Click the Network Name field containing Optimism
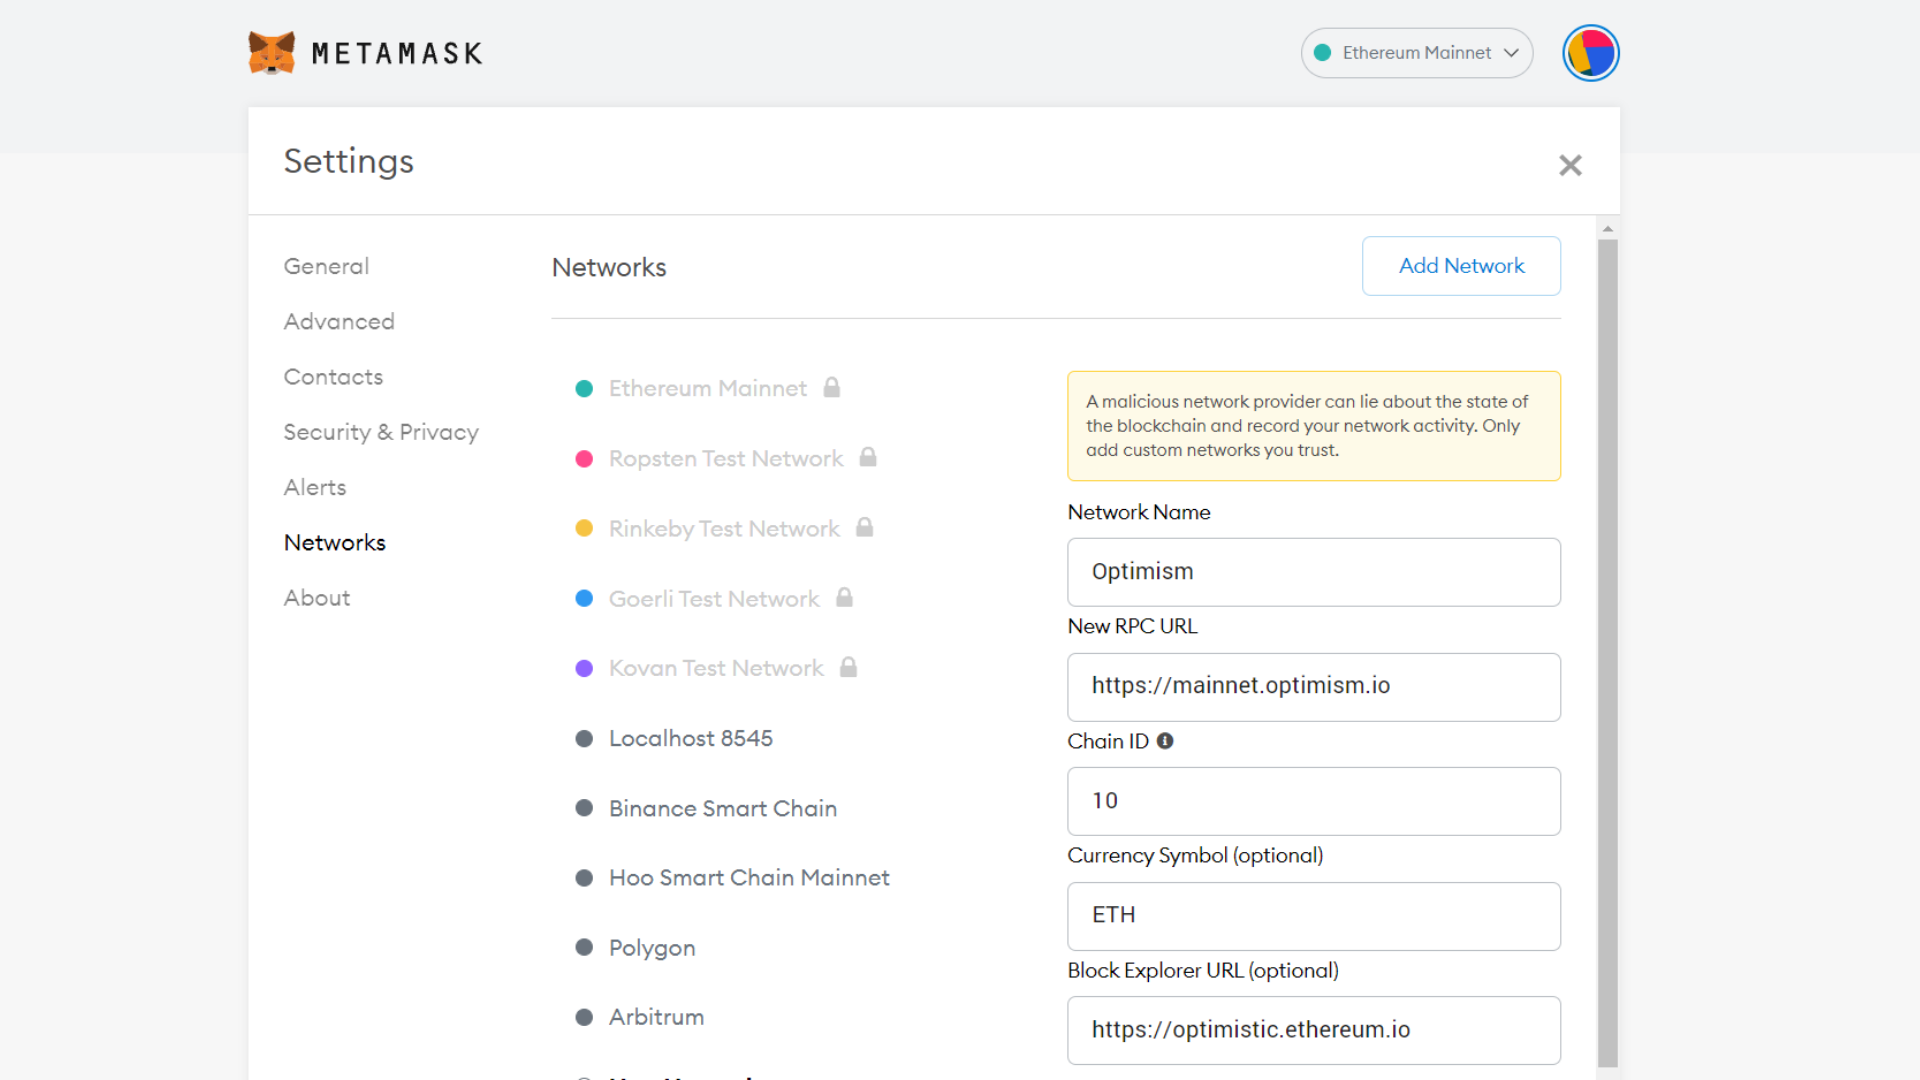 click(1313, 572)
